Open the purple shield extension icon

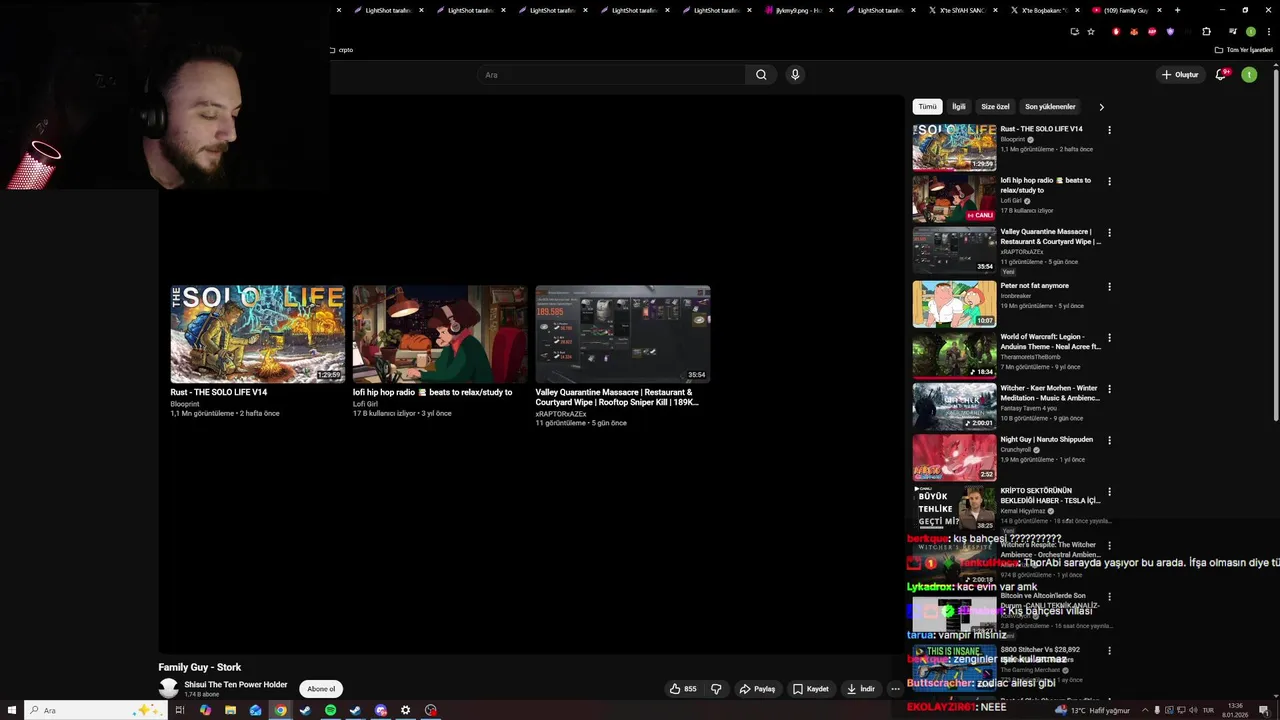(x=1170, y=31)
